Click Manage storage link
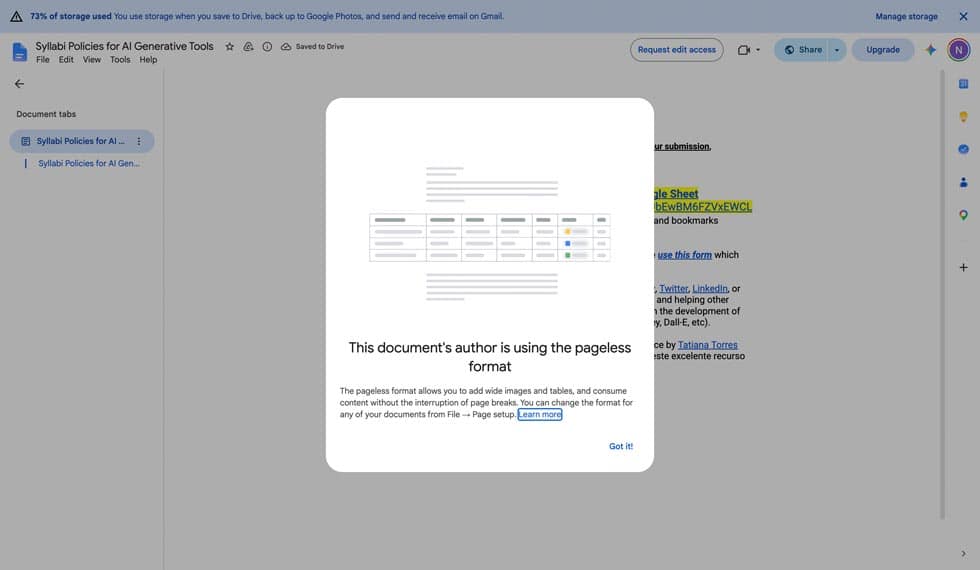Screen dimensions: 980x570 coord(906,16)
